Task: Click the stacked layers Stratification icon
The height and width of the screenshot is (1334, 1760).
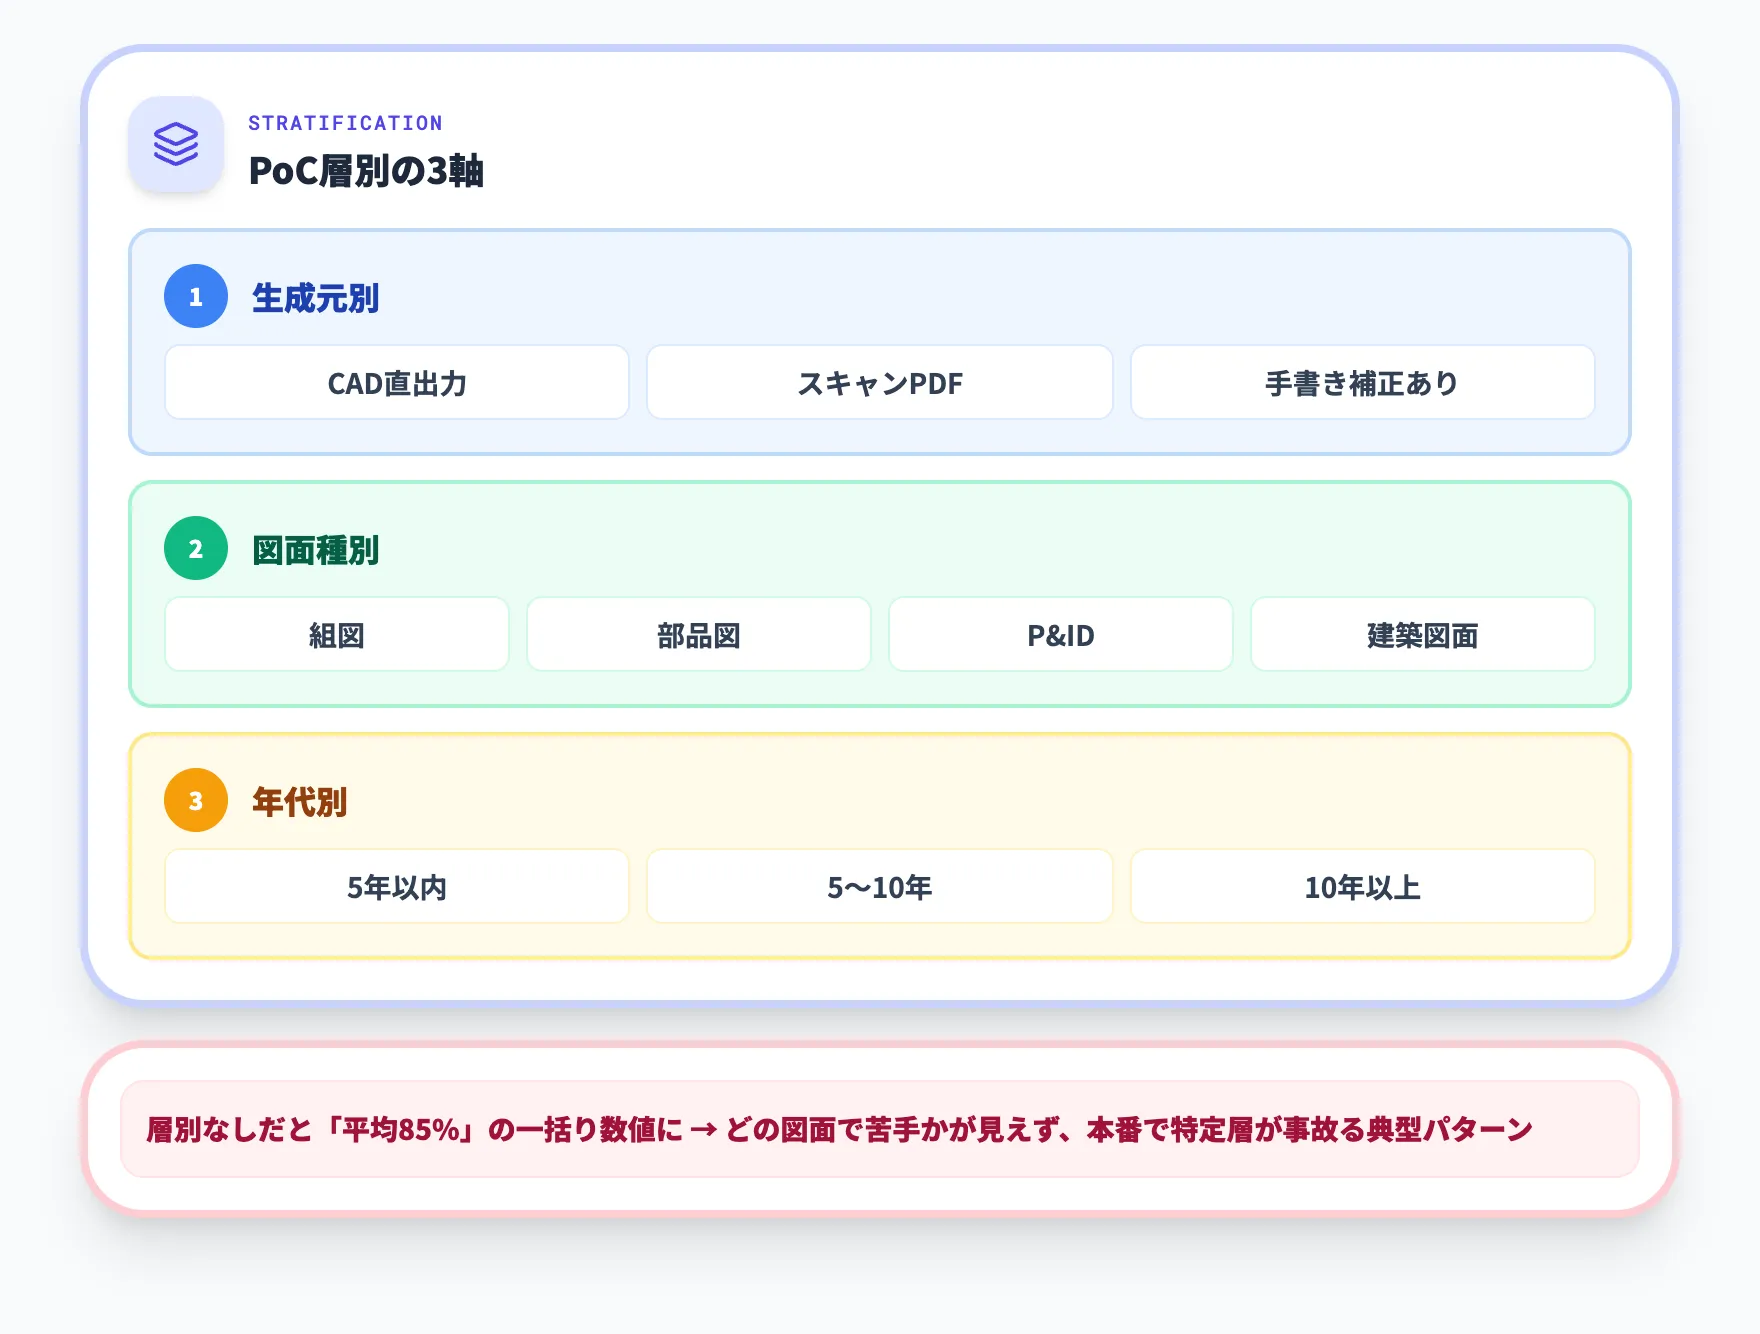Action: 176,146
